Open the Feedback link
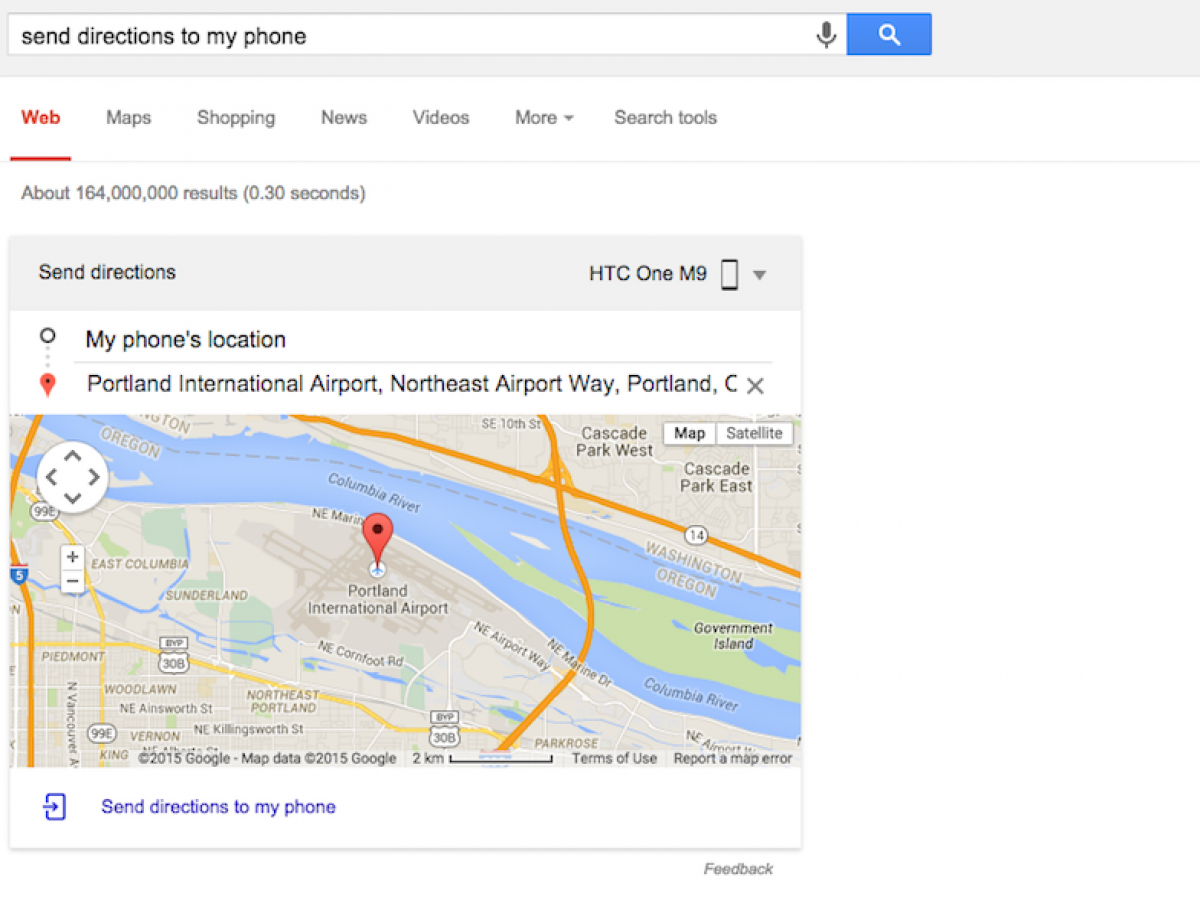This screenshot has height=900, width=1200. click(738, 869)
